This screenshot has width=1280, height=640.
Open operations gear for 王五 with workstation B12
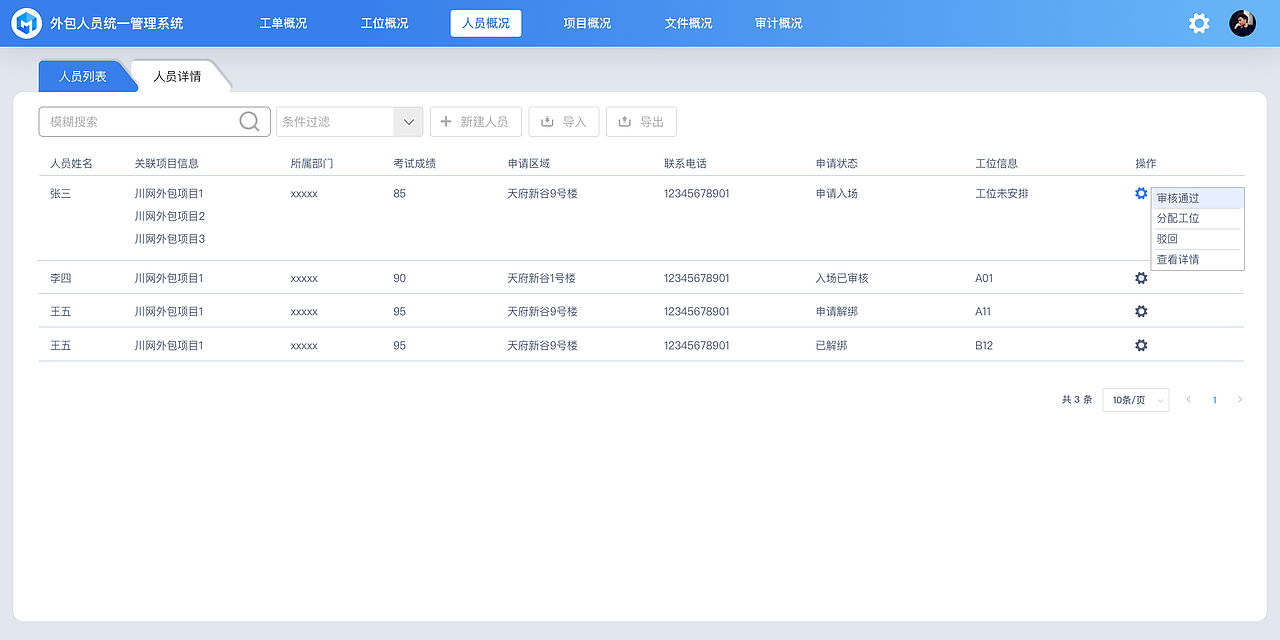[x=1141, y=345]
